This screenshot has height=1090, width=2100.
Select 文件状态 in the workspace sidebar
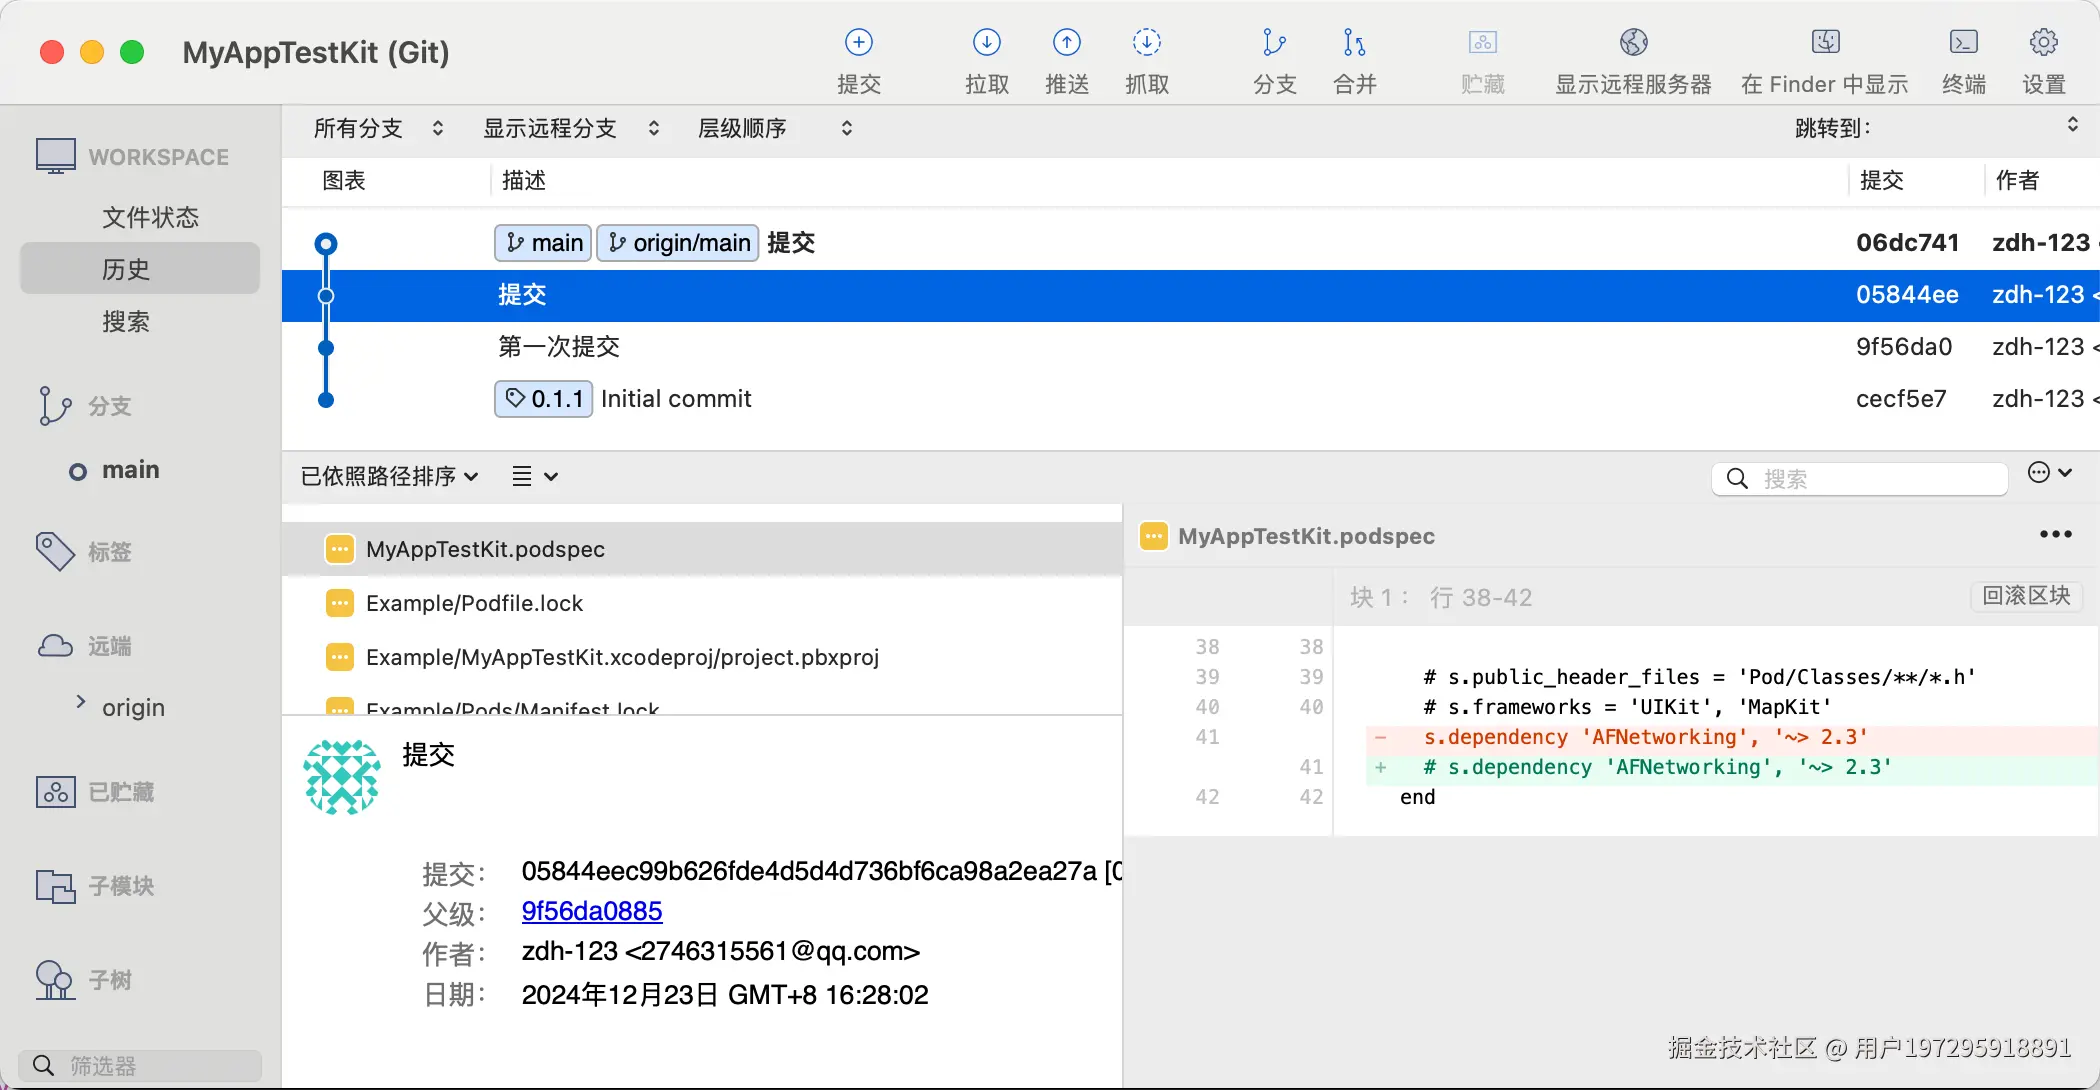[x=150, y=217]
